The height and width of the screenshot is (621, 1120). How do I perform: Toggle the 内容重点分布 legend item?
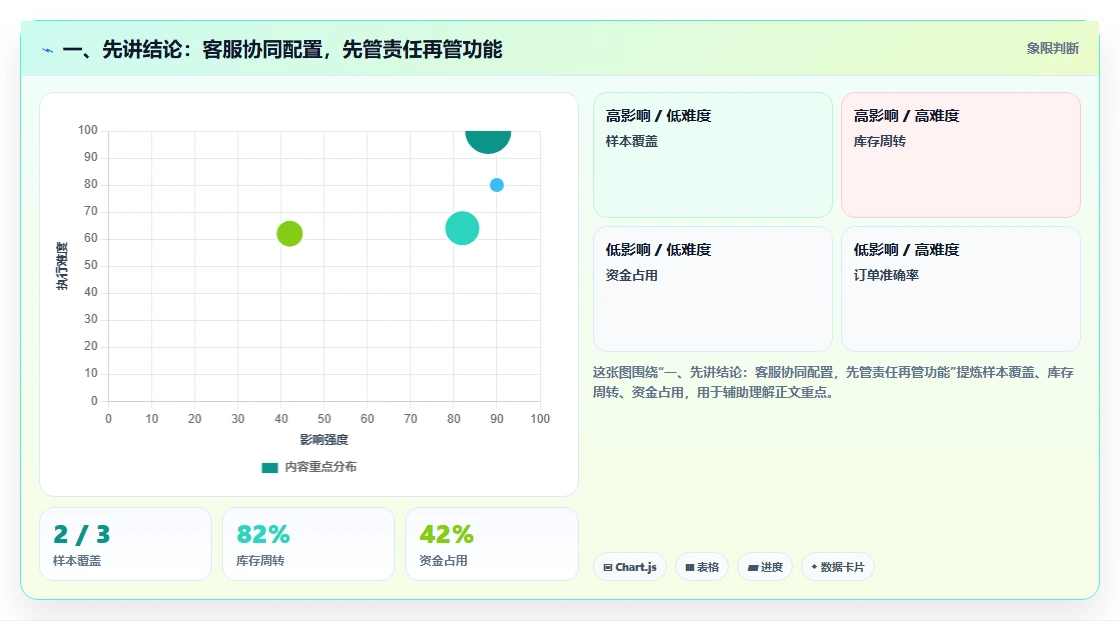click(x=309, y=467)
